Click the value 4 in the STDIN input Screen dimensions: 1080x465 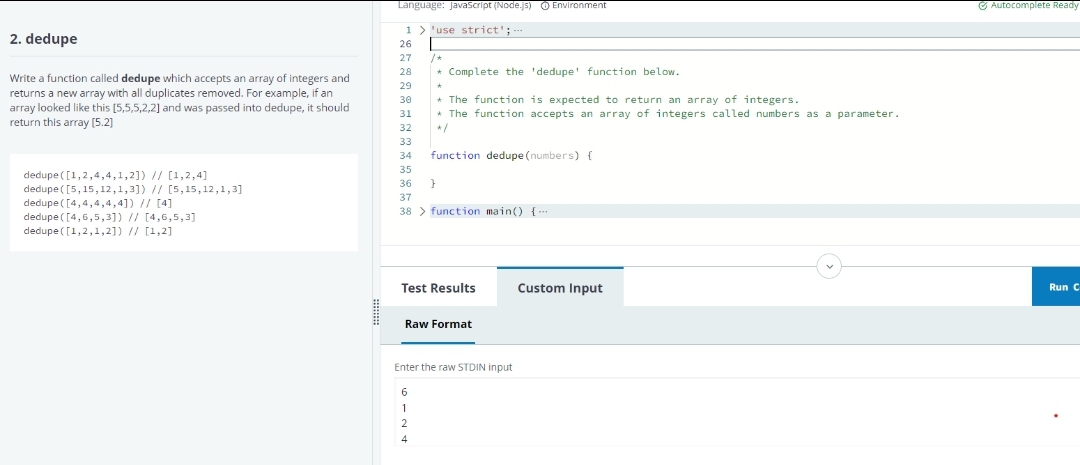pyautogui.click(x=404, y=439)
